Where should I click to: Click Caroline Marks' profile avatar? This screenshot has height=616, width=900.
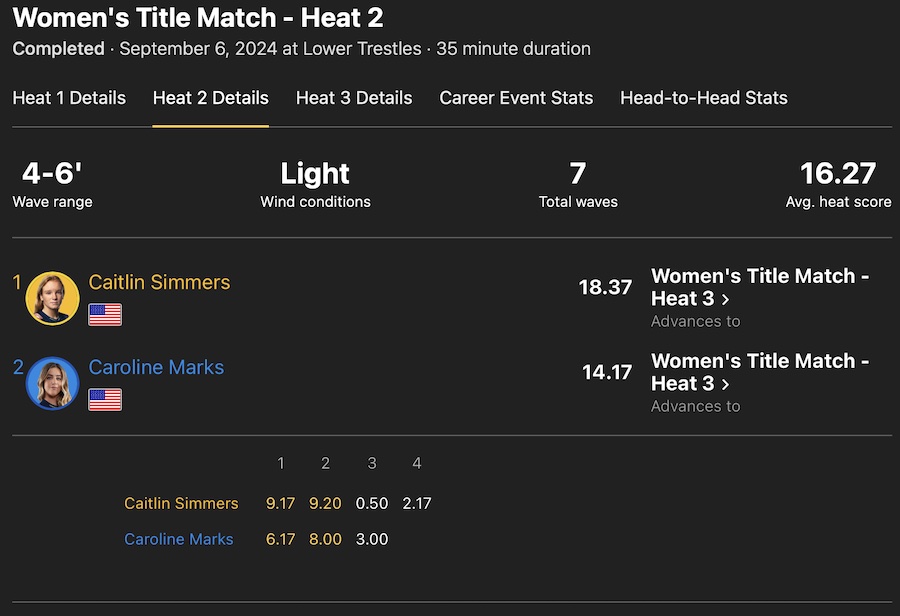[x=52, y=383]
